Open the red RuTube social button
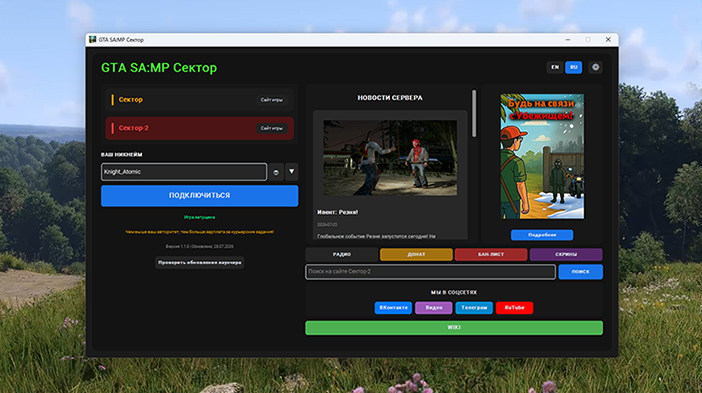The height and width of the screenshot is (393, 702). 514,308
